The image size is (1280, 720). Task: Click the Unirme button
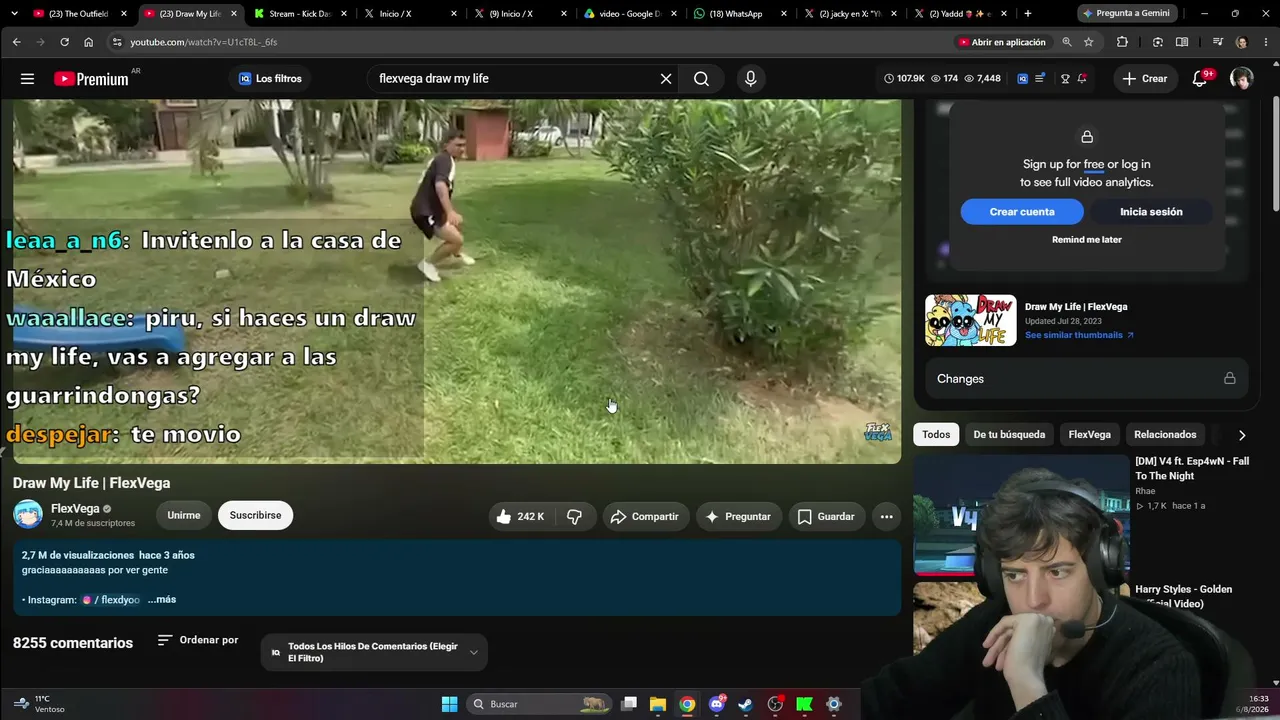tap(184, 516)
